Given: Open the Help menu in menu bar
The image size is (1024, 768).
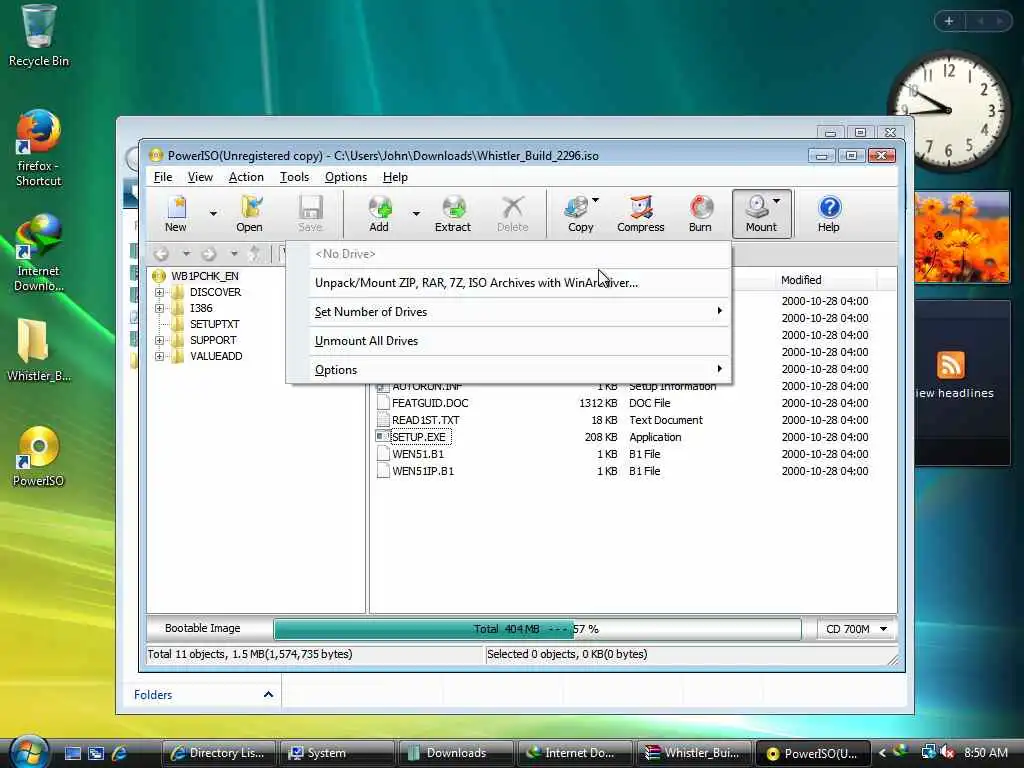Looking at the screenshot, I should [395, 177].
